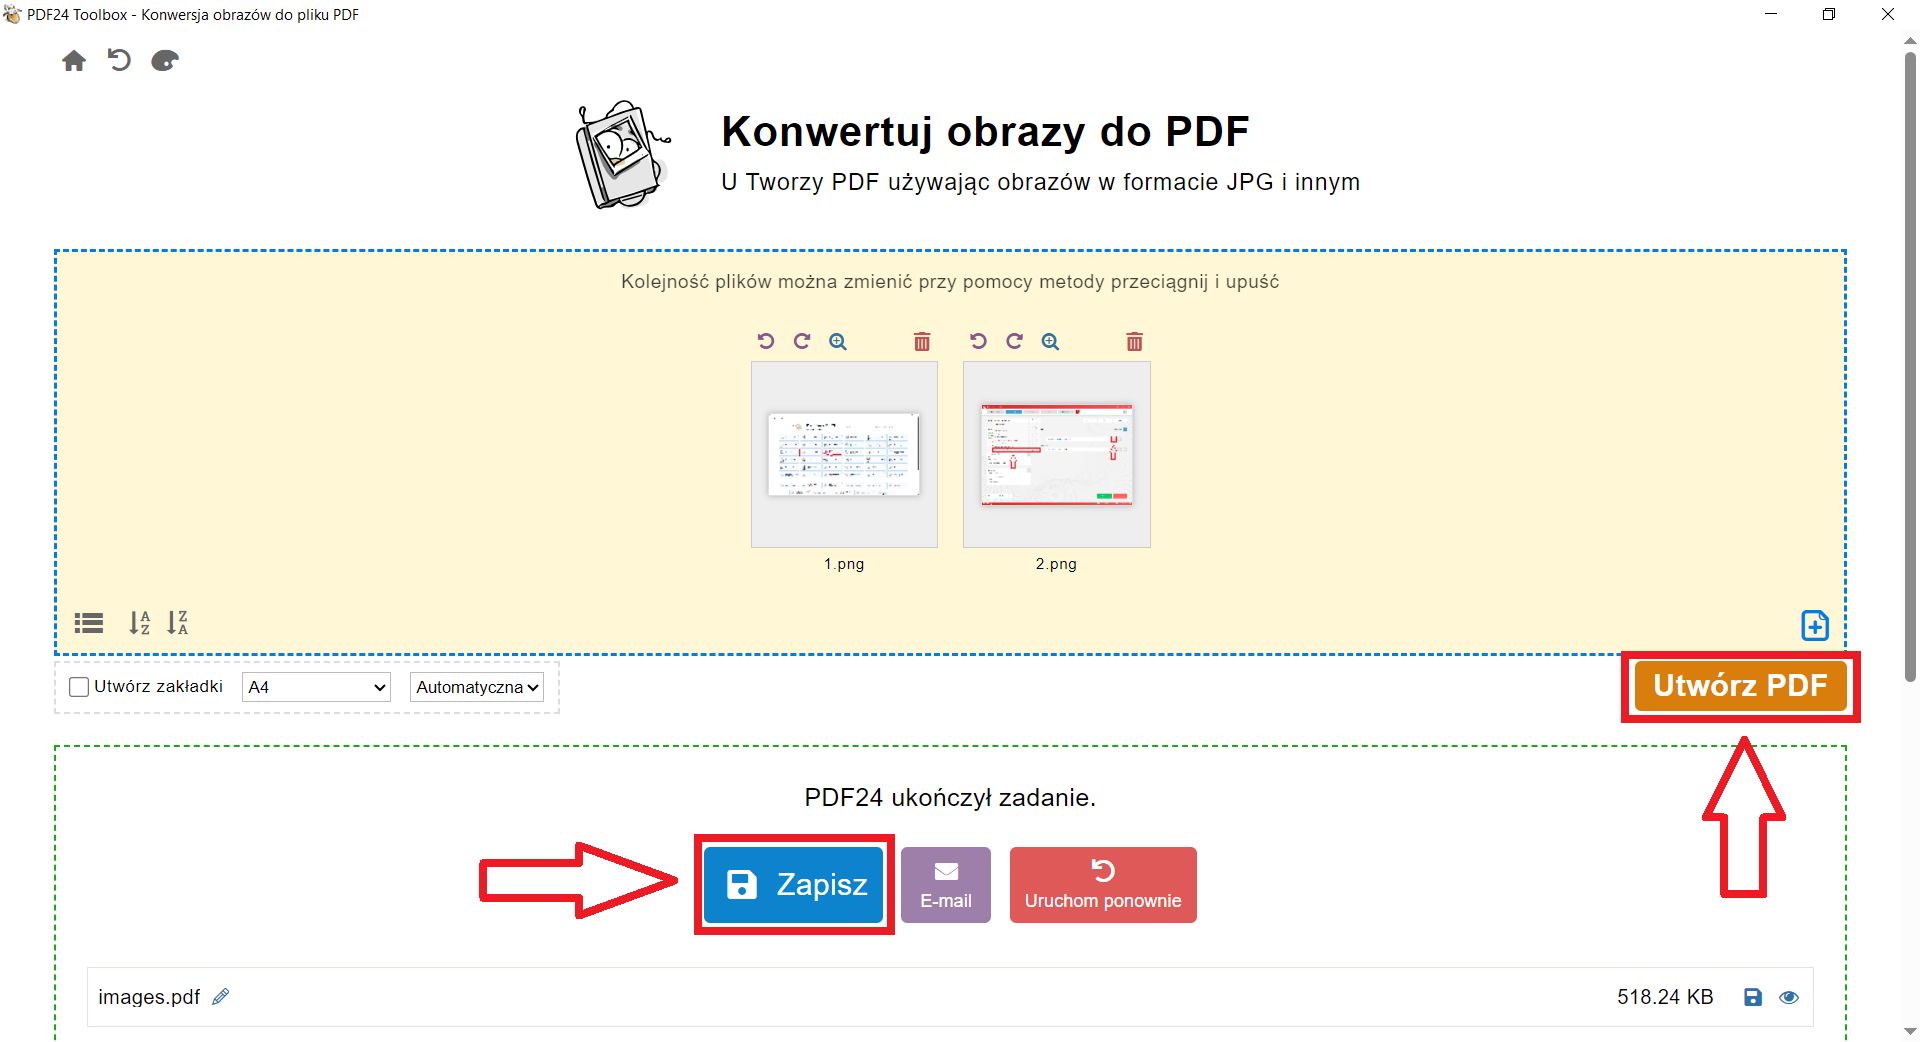Save images.pdf using the small disk icon
Viewport: 1920px width, 1042px height.
pyautogui.click(x=1753, y=997)
